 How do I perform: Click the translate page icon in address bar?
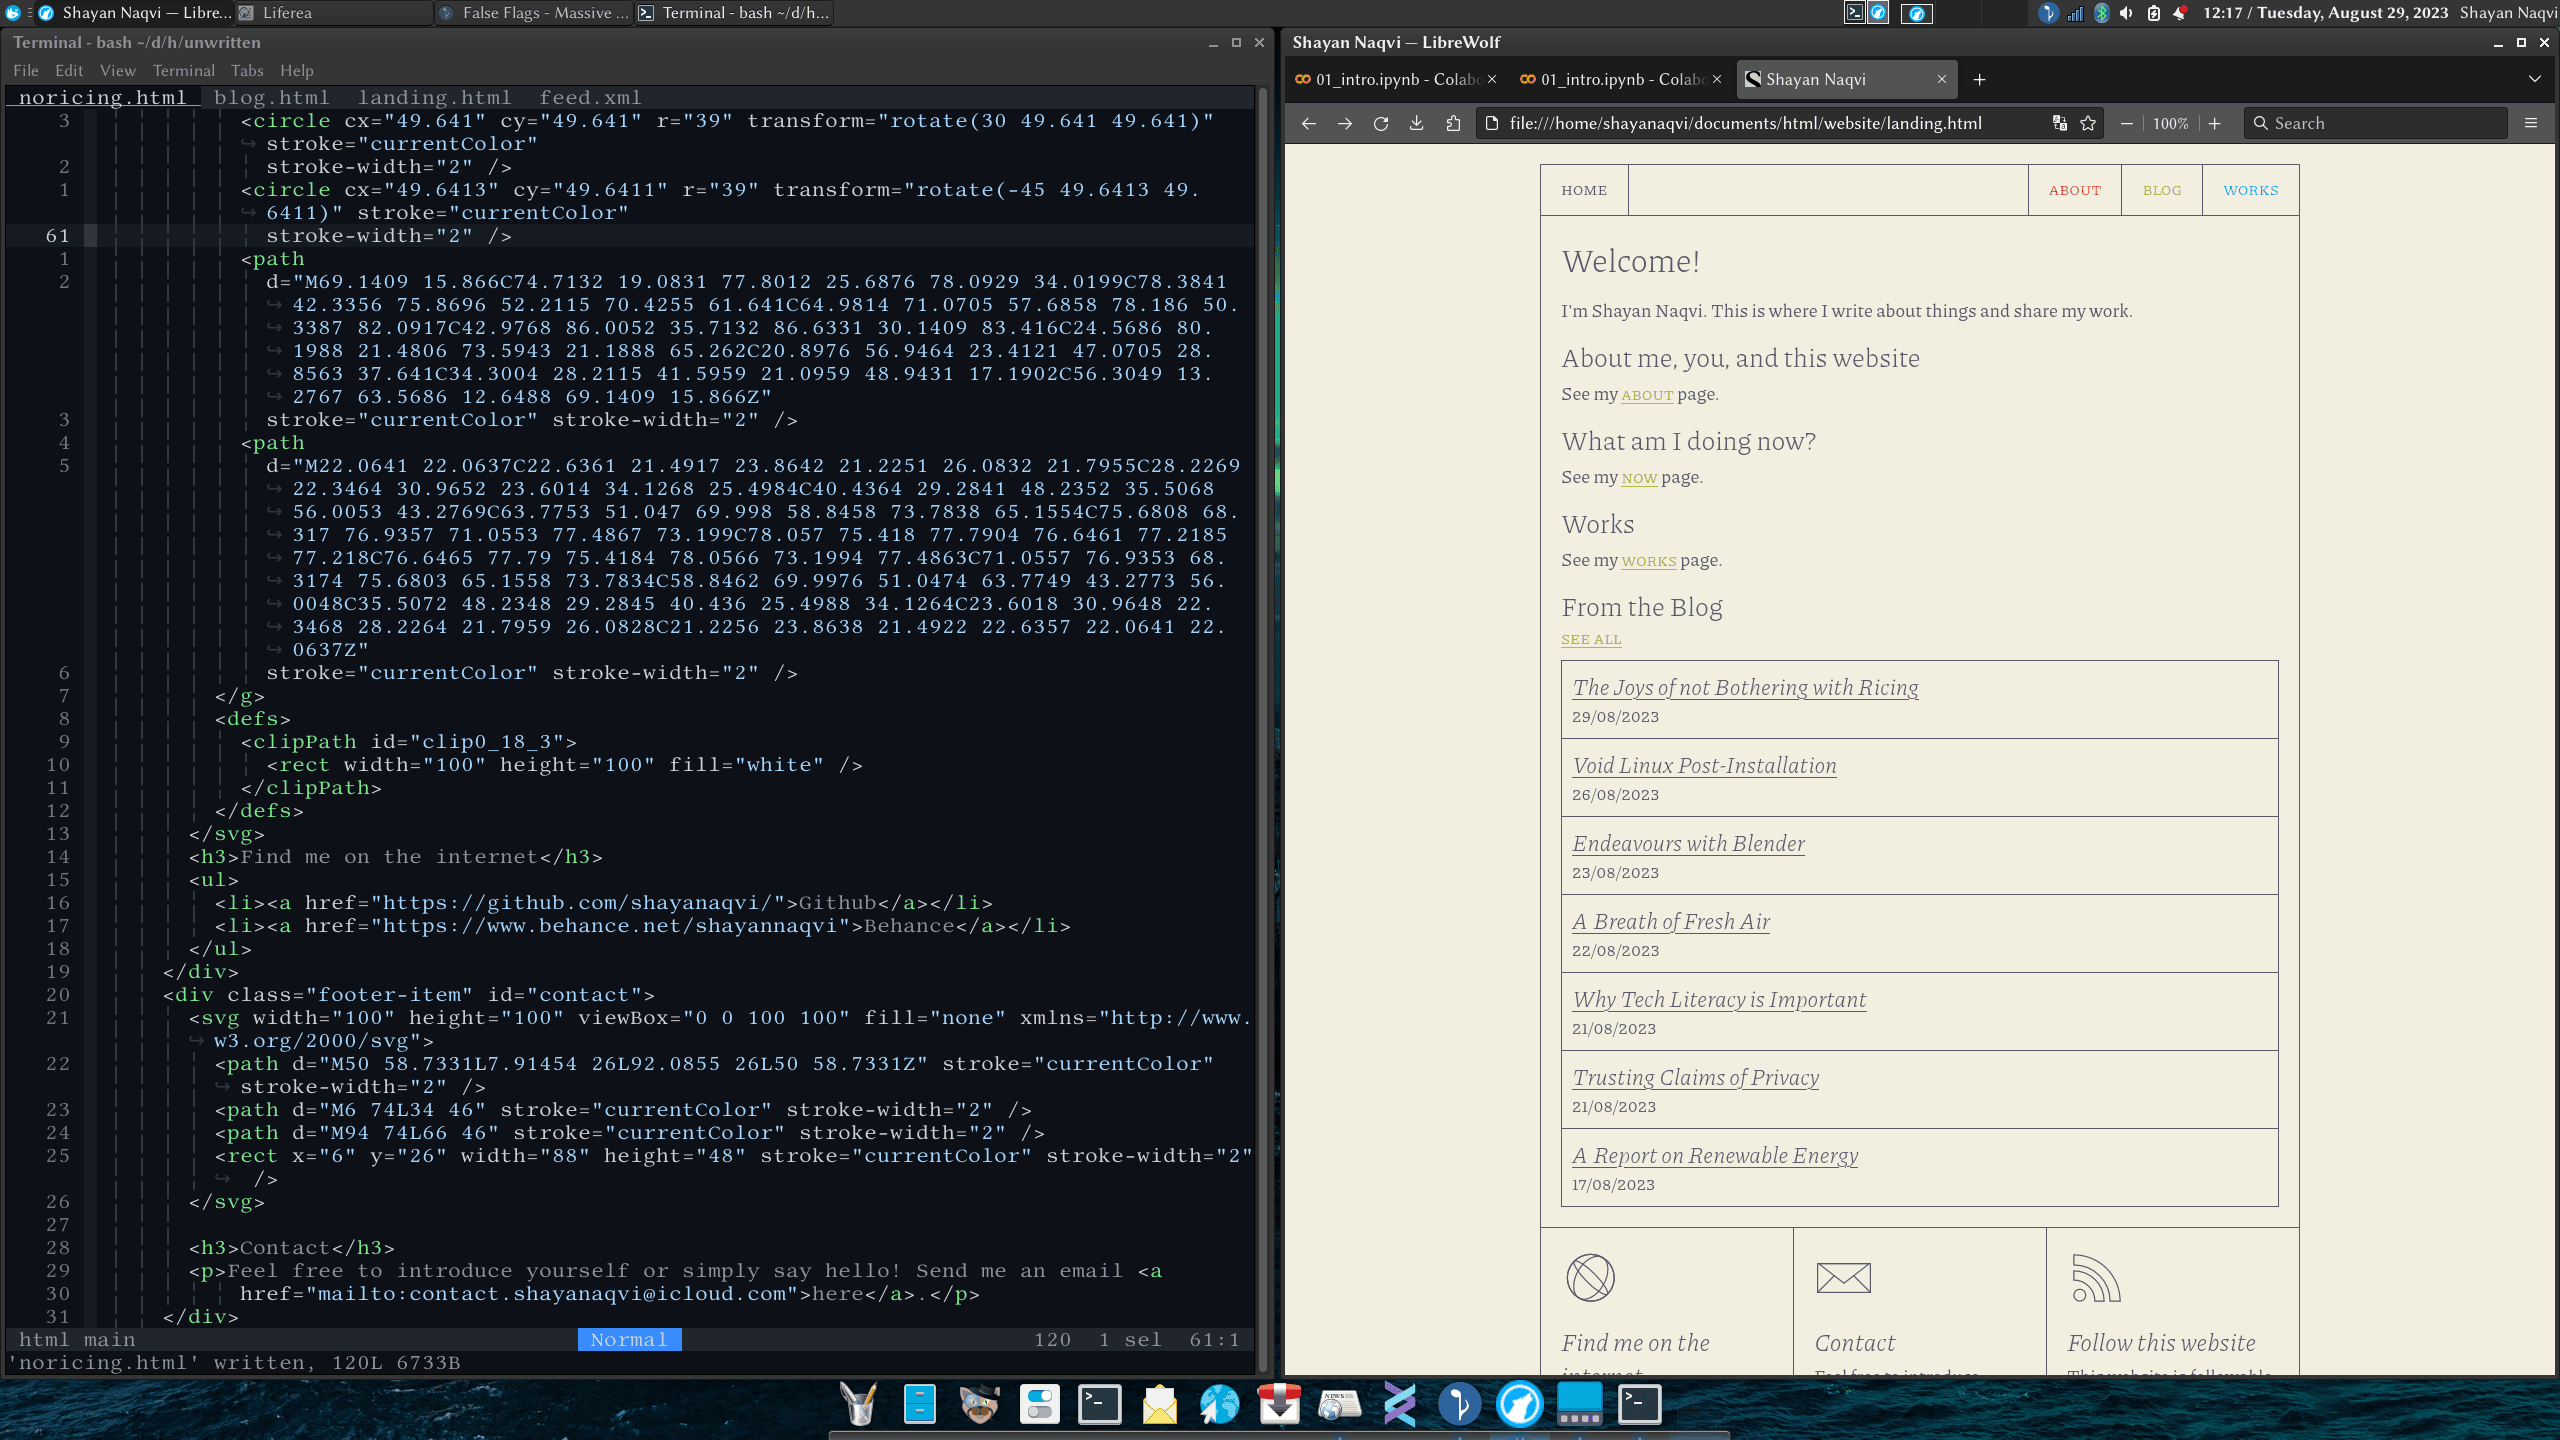click(x=2059, y=123)
